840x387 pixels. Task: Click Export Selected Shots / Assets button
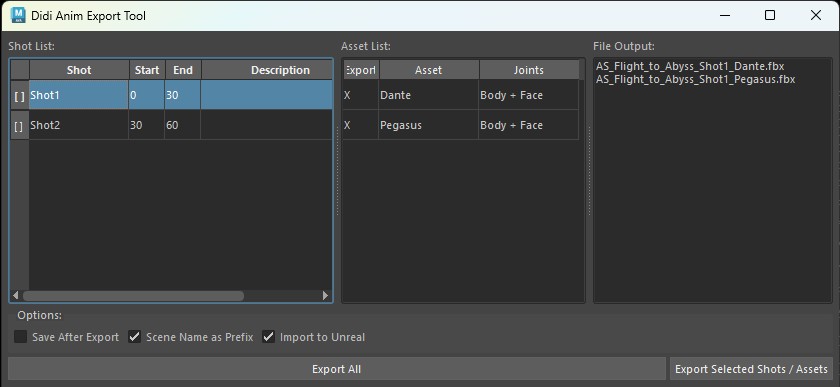click(751, 369)
